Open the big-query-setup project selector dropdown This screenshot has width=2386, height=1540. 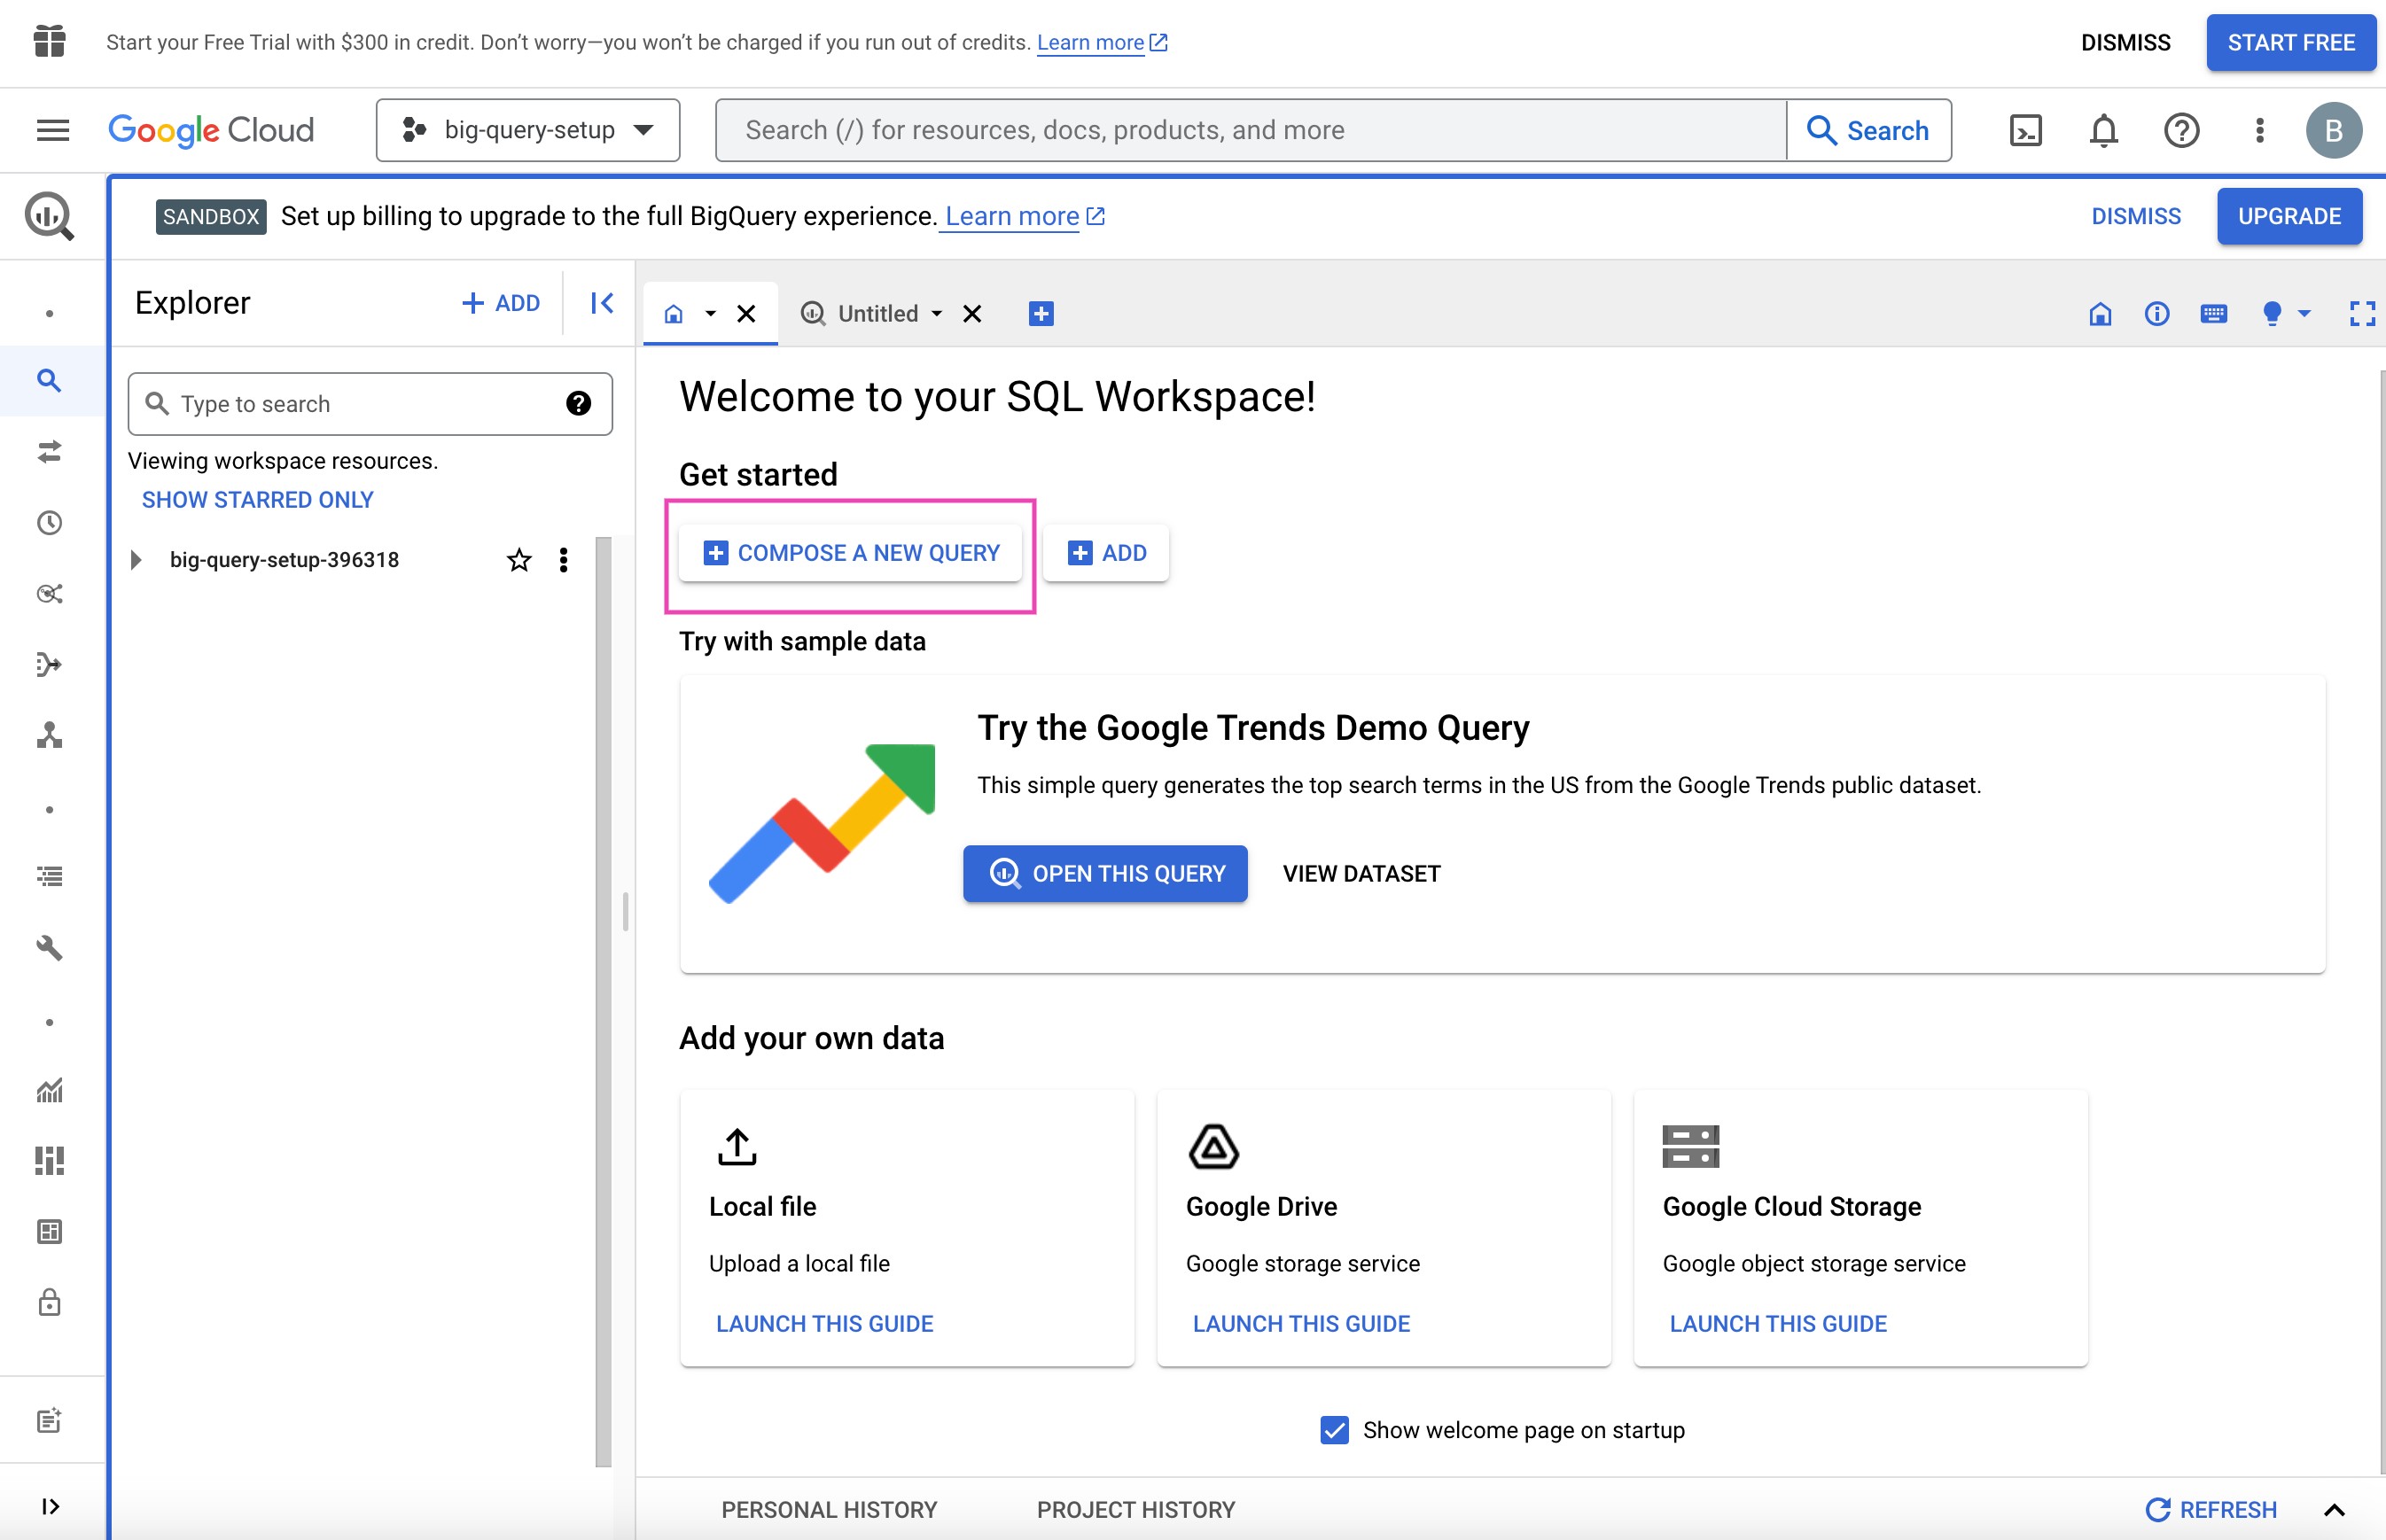click(x=528, y=130)
